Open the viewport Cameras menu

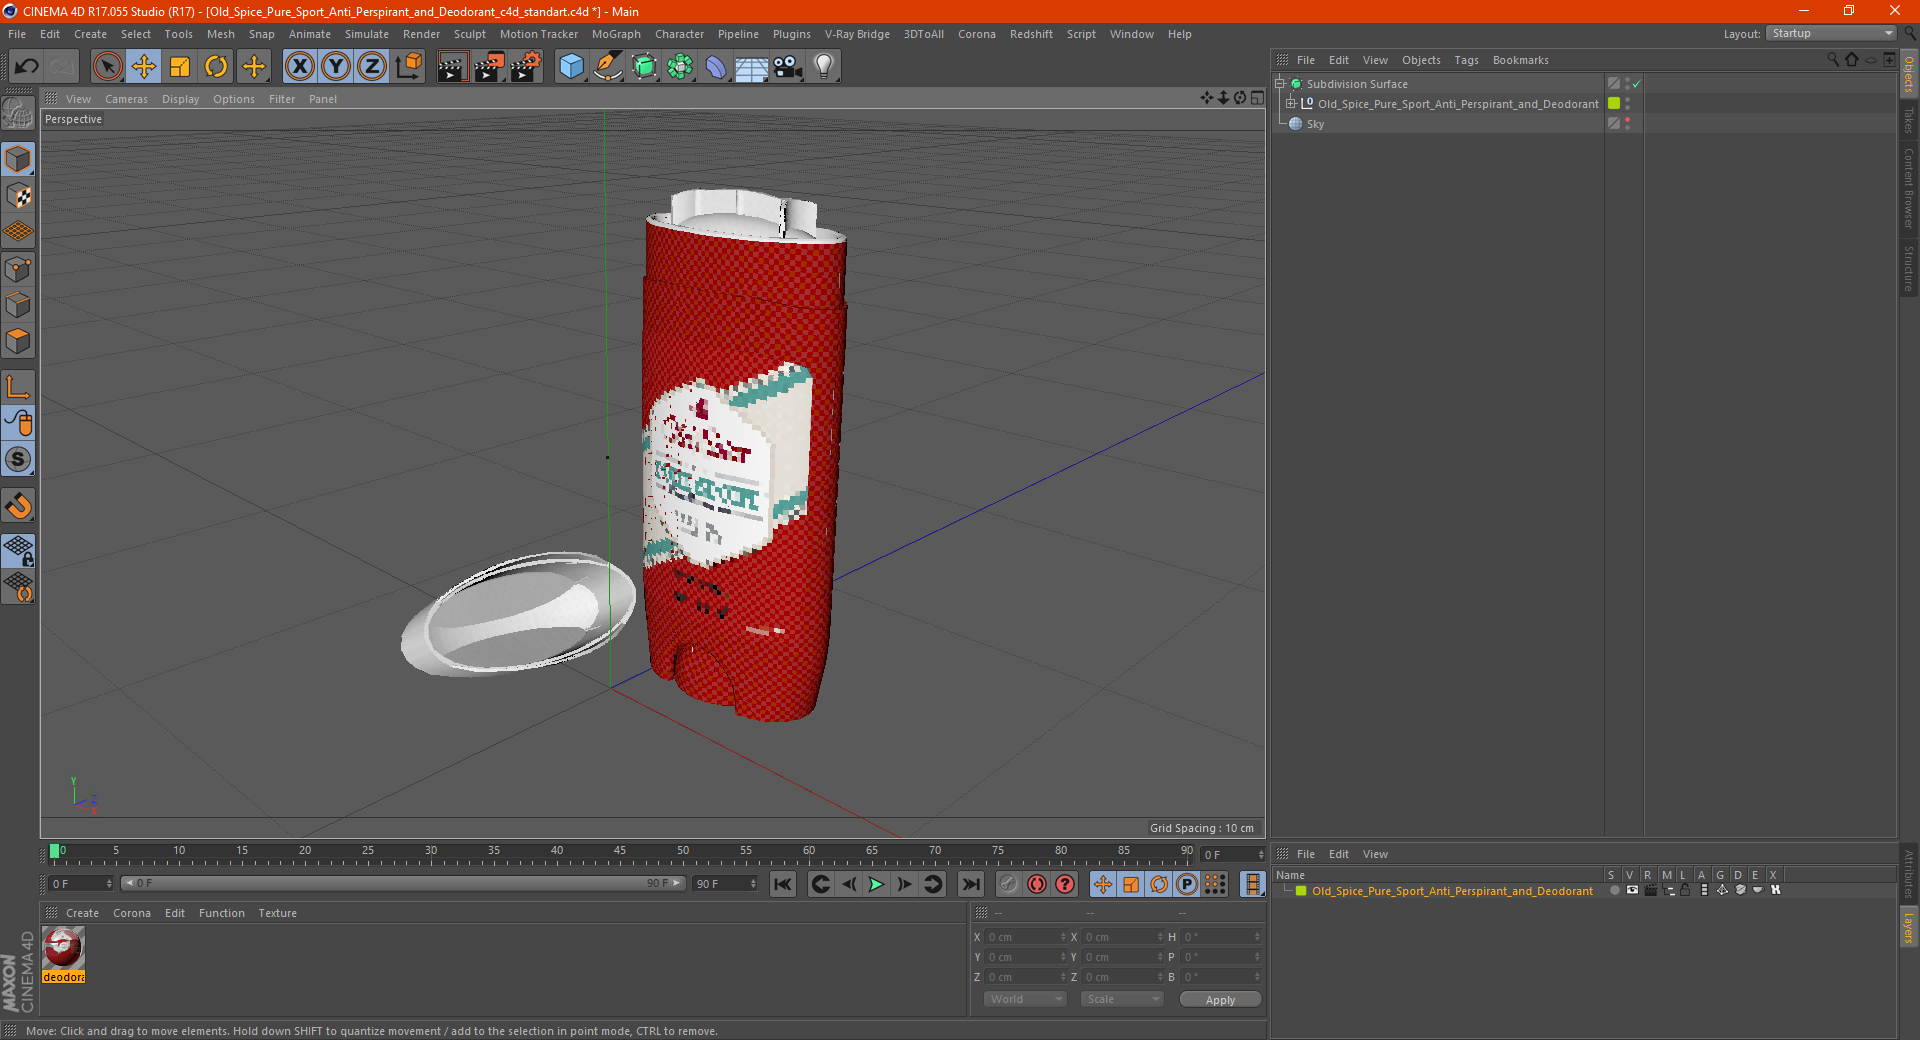pyautogui.click(x=126, y=99)
